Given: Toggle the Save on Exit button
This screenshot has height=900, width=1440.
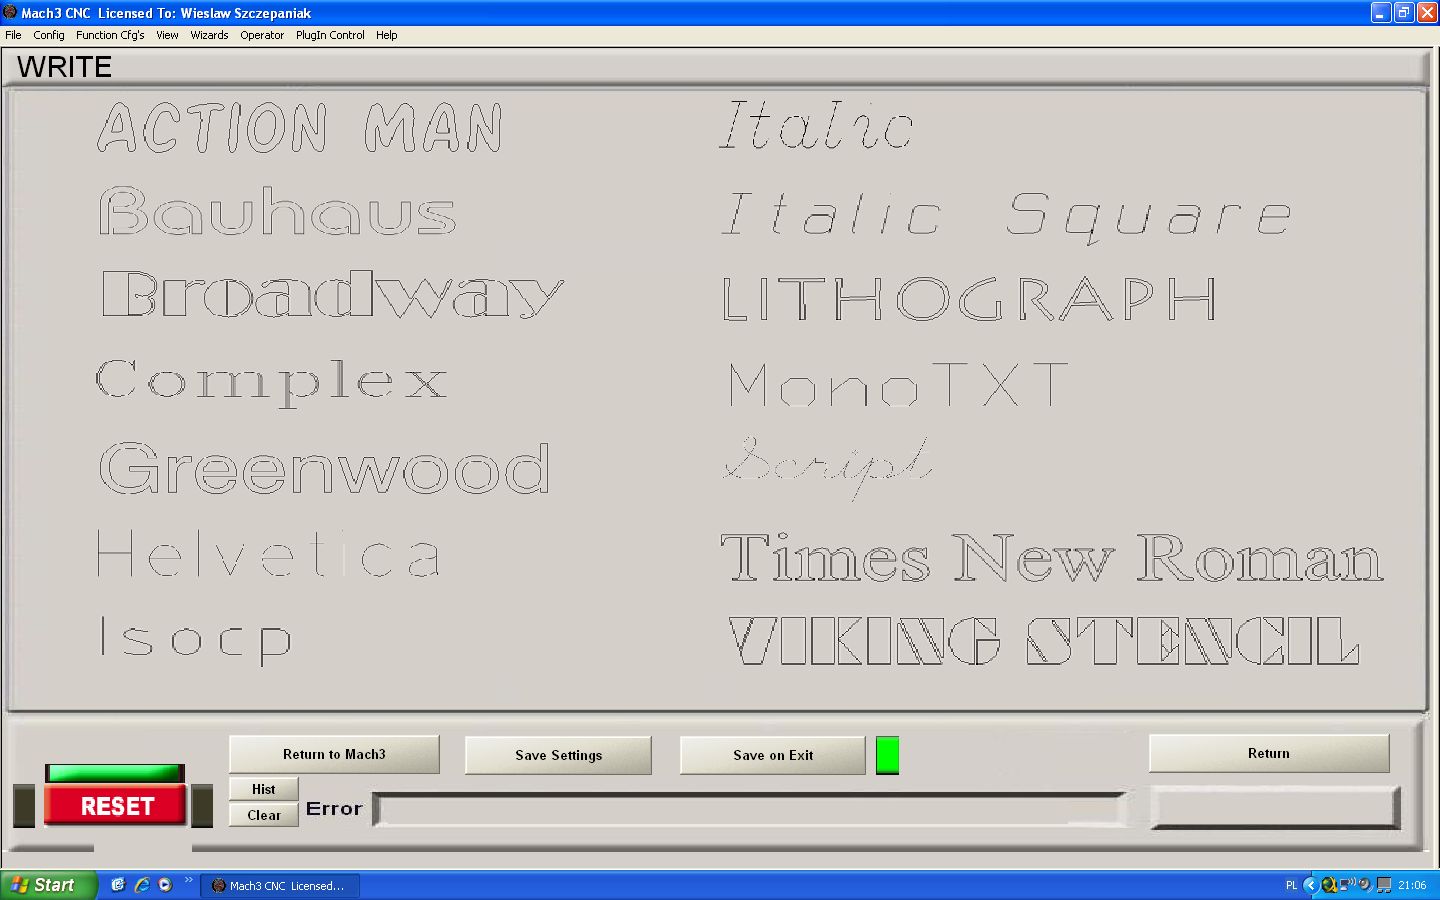Looking at the screenshot, I should (773, 755).
